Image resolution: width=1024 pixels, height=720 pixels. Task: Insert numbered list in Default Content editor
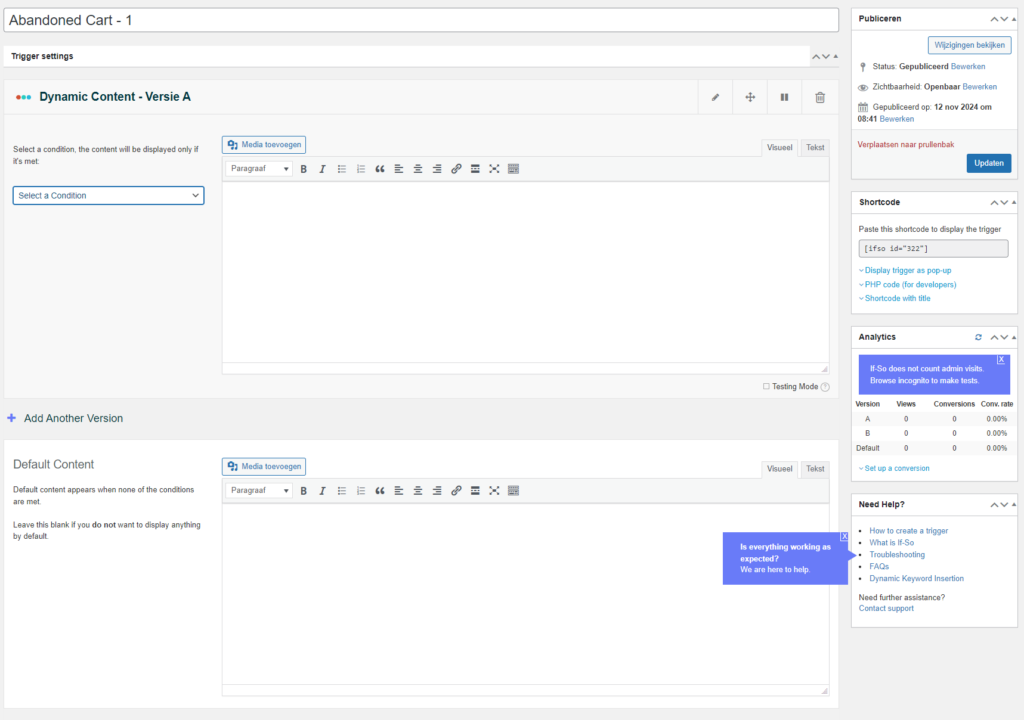(360, 491)
